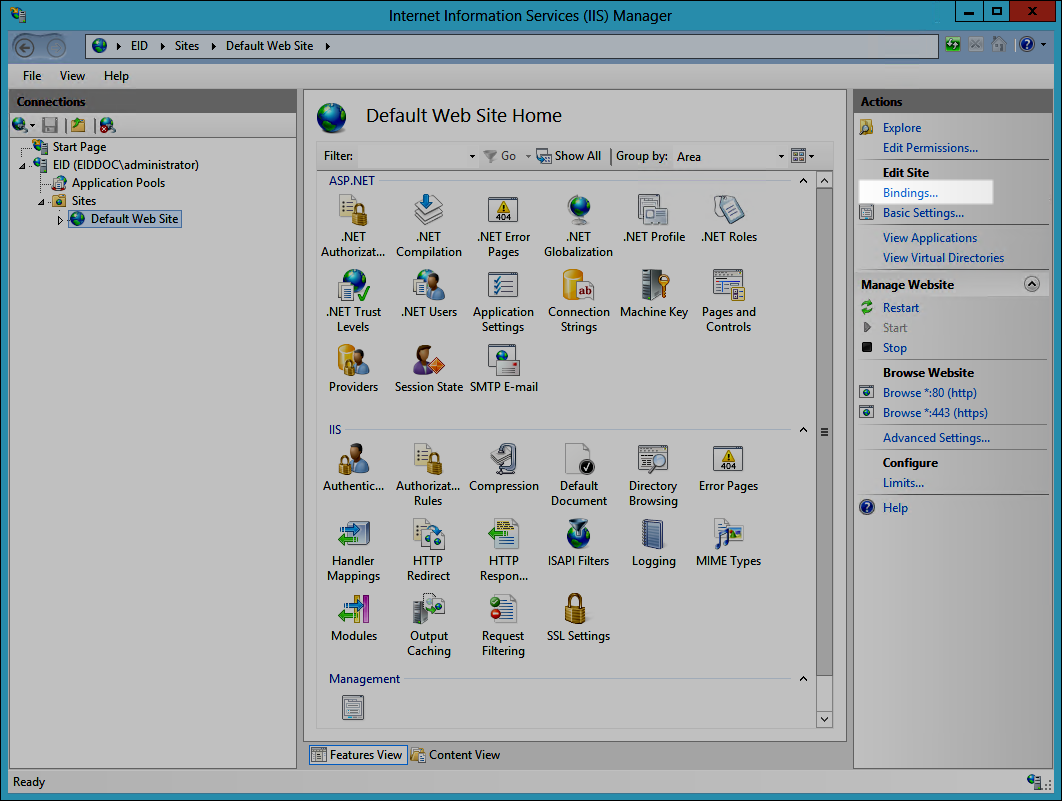
Task: Click Show All in filter bar
Action: pos(569,156)
